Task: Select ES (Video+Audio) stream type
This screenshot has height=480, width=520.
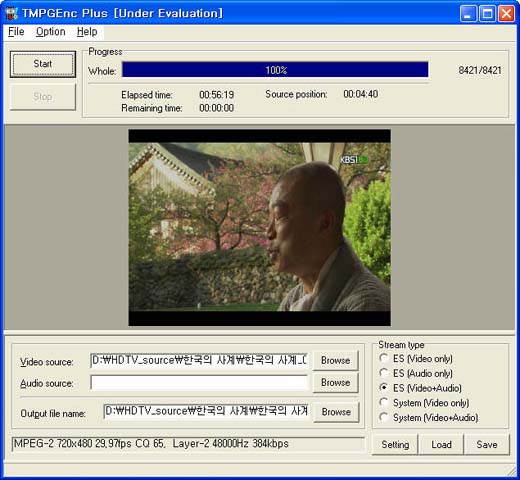Action: (421, 388)
